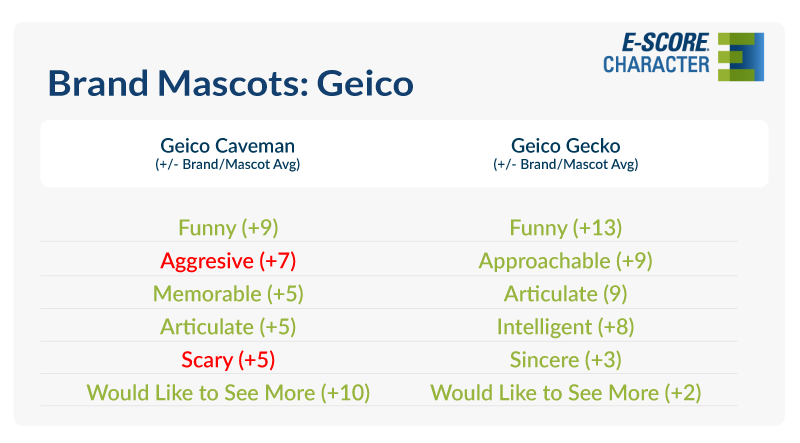
Task: Select Would Like to See More (+10)
Action: click(228, 392)
